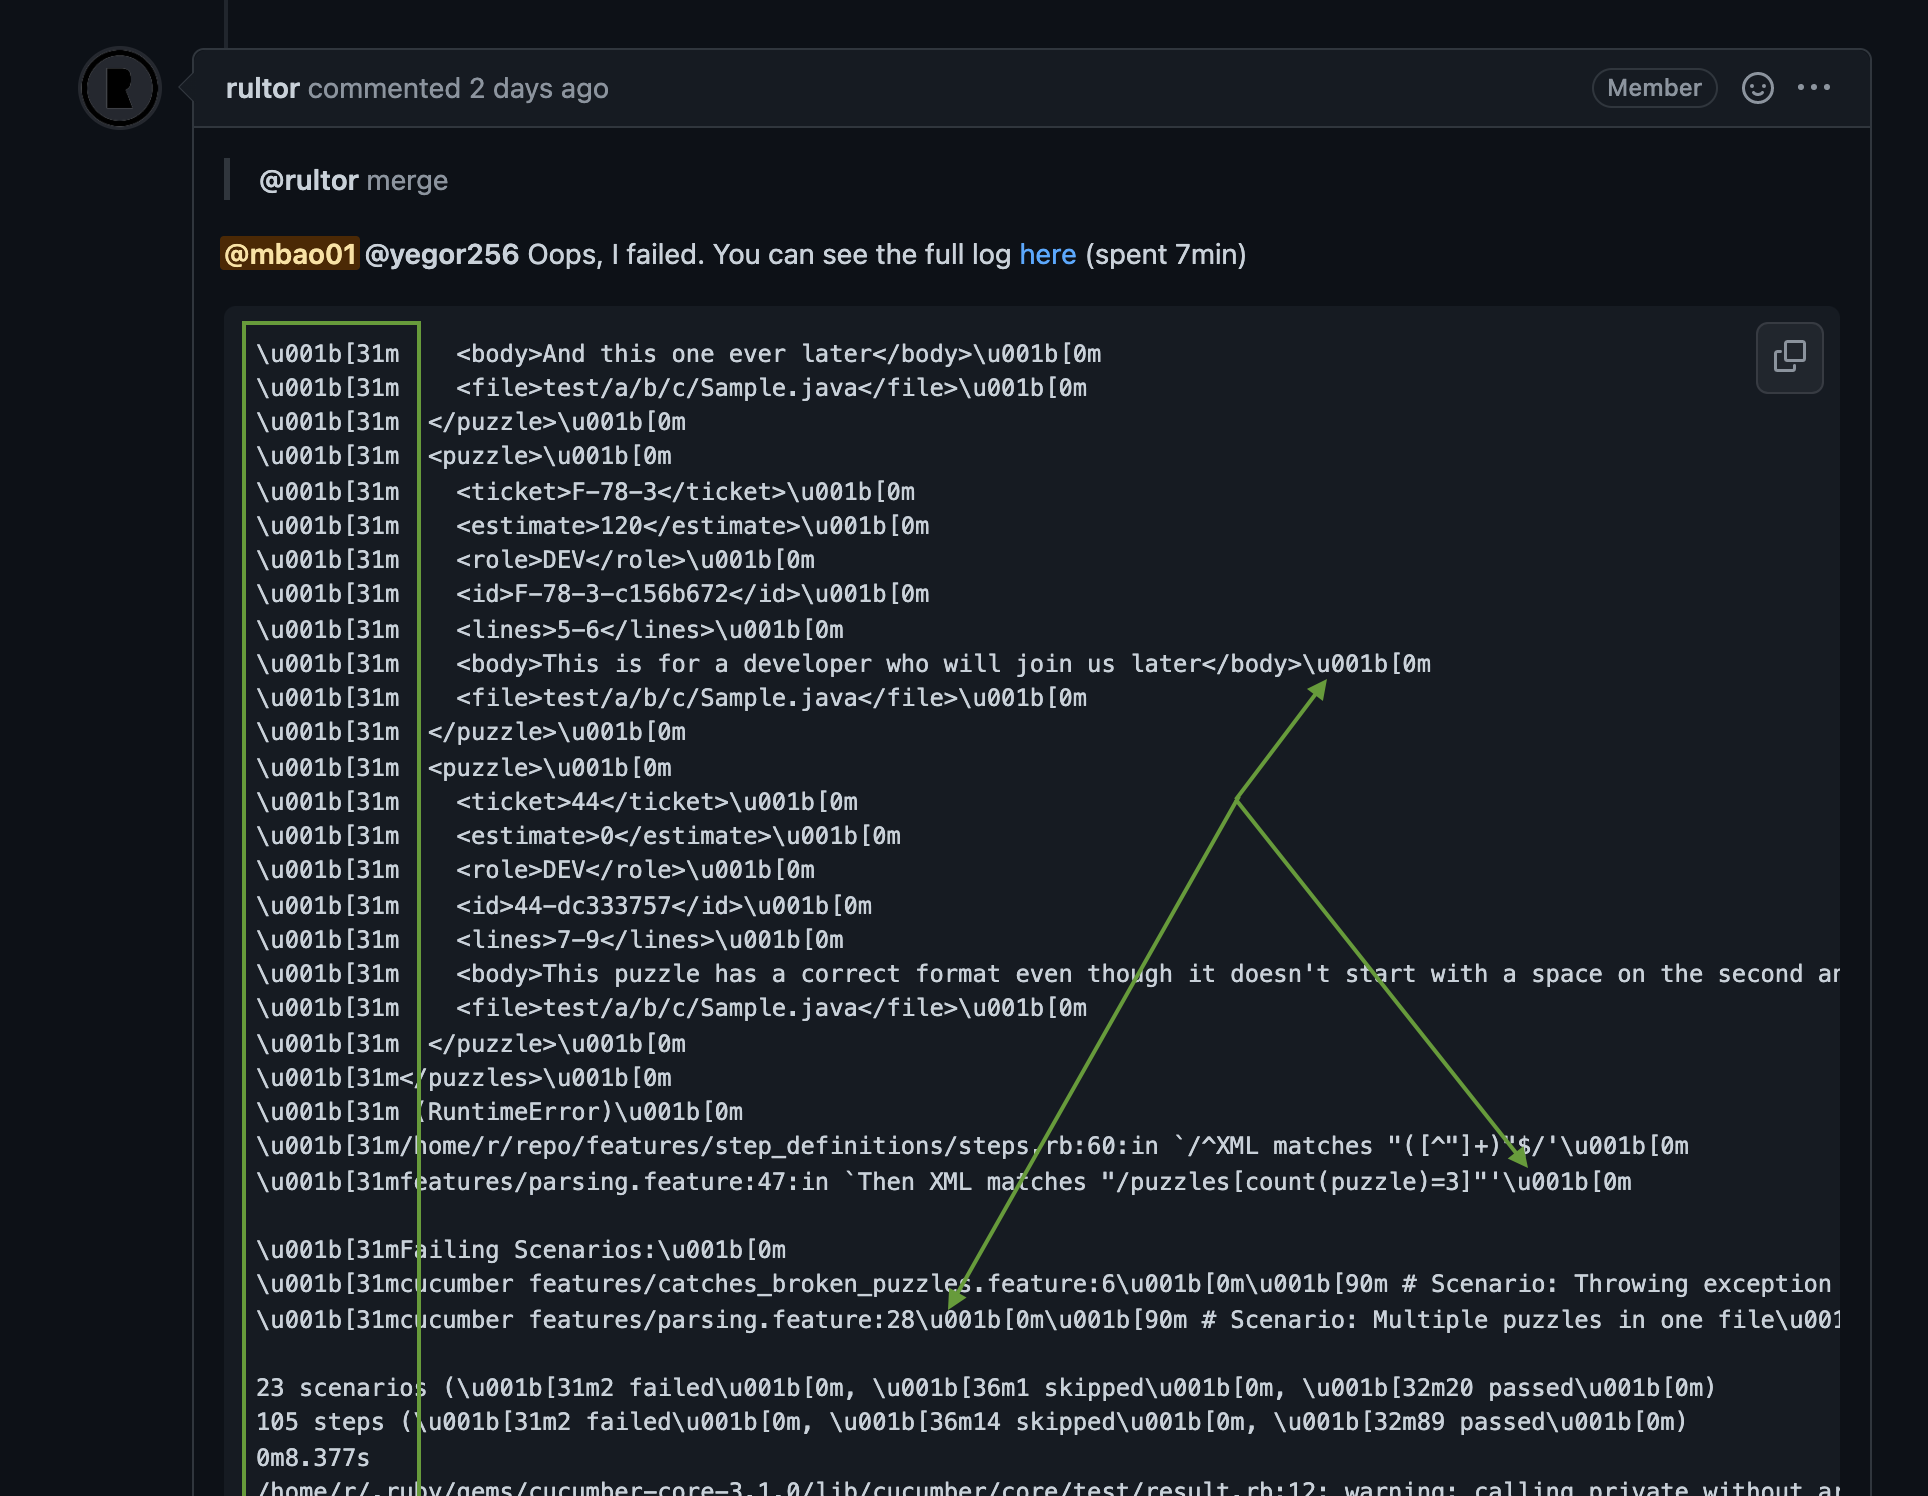
Task: Click the @mbao01 mention
Action: [289, 255]
